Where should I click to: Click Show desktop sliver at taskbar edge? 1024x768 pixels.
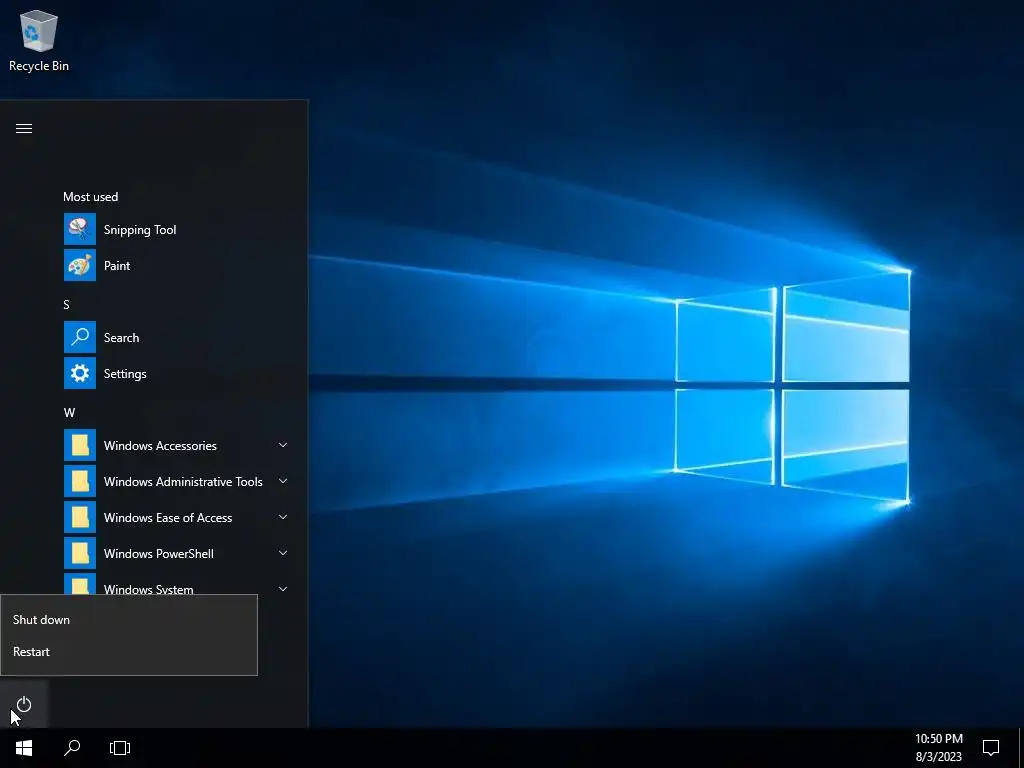point(1021,748)
